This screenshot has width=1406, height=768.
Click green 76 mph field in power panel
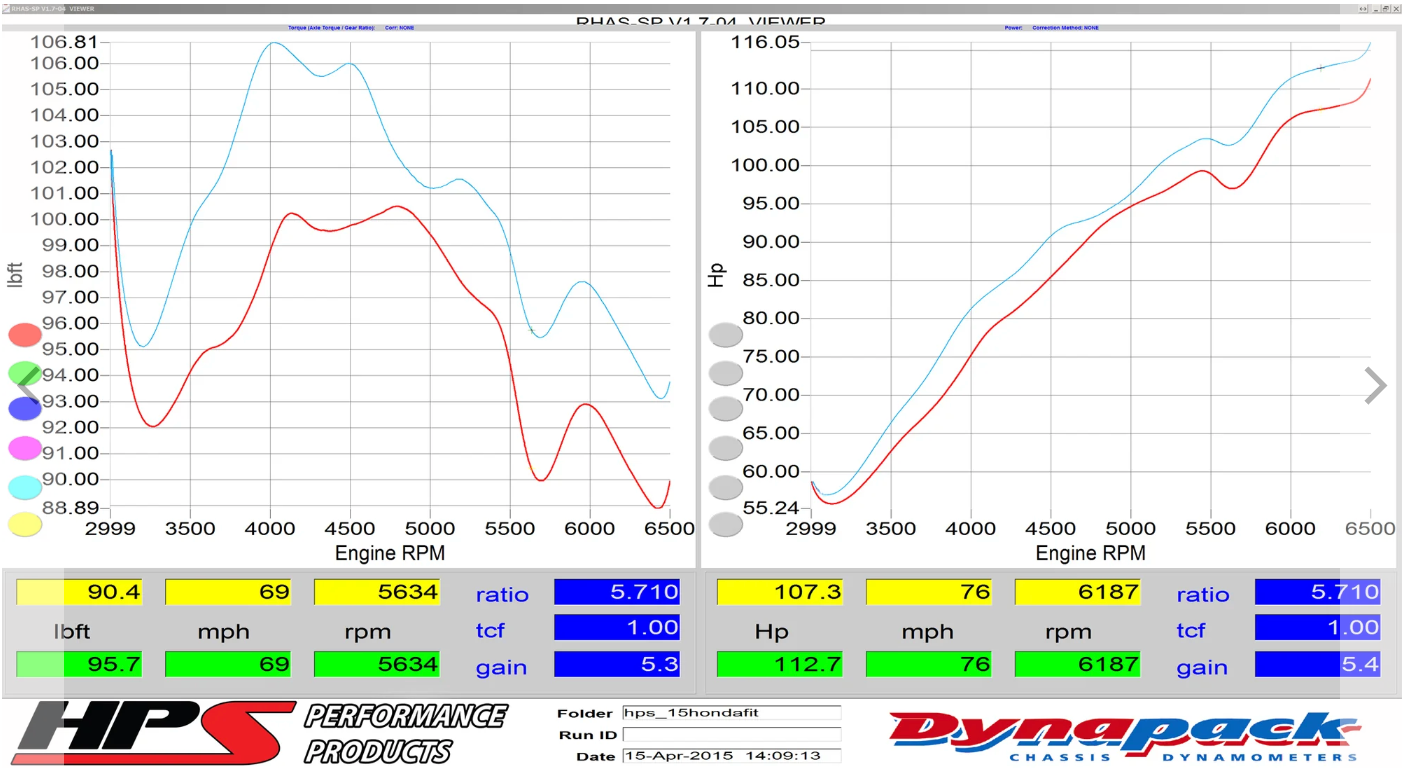pos(929,664)
